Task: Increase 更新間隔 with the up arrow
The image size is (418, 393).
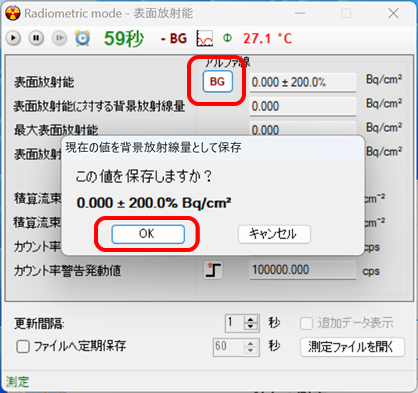Action: 251,319
